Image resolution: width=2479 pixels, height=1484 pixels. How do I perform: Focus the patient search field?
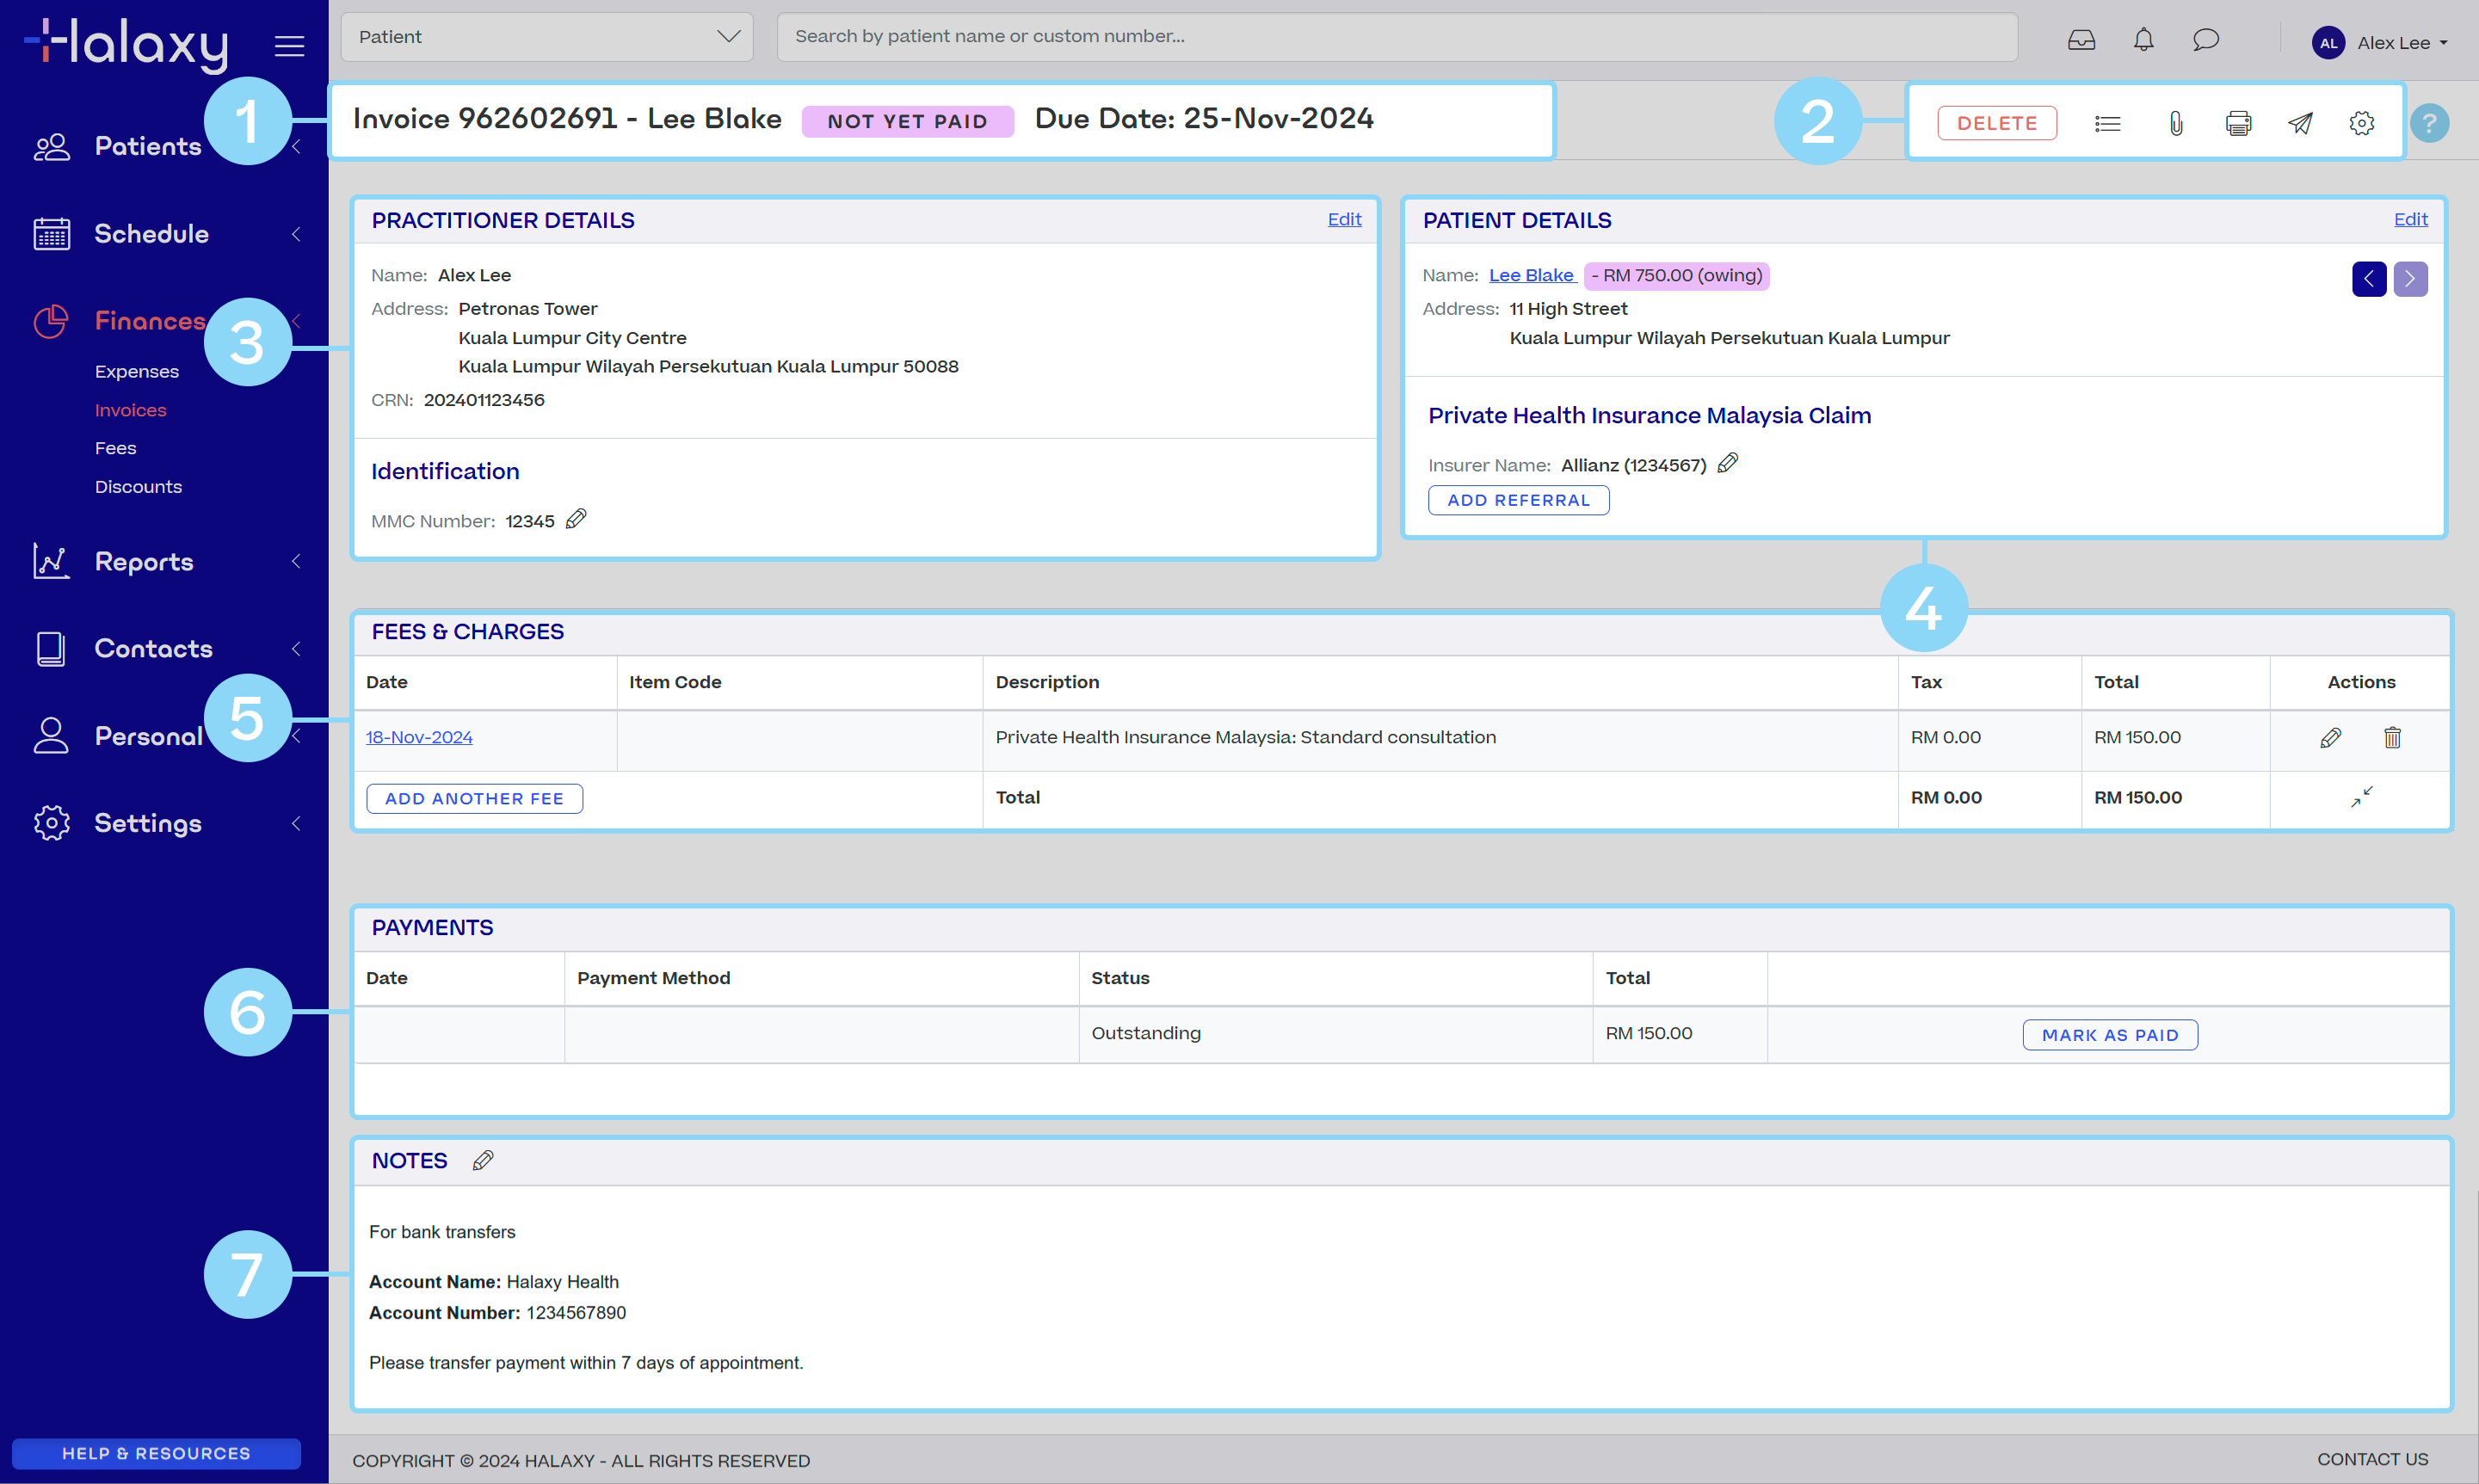coord(1397,37)
